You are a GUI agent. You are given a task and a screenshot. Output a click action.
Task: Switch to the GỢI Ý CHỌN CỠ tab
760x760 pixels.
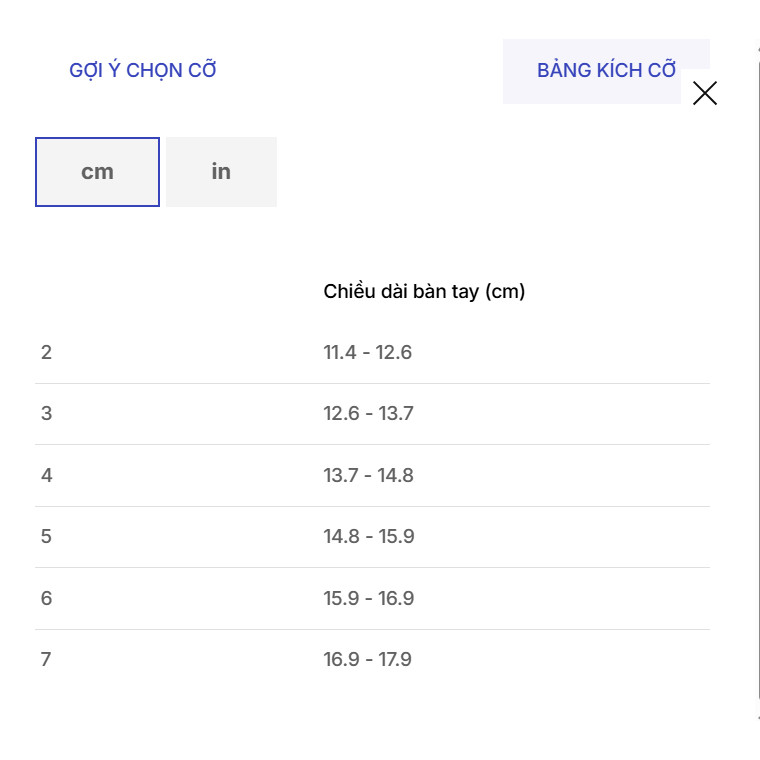[x=142, y=71]
